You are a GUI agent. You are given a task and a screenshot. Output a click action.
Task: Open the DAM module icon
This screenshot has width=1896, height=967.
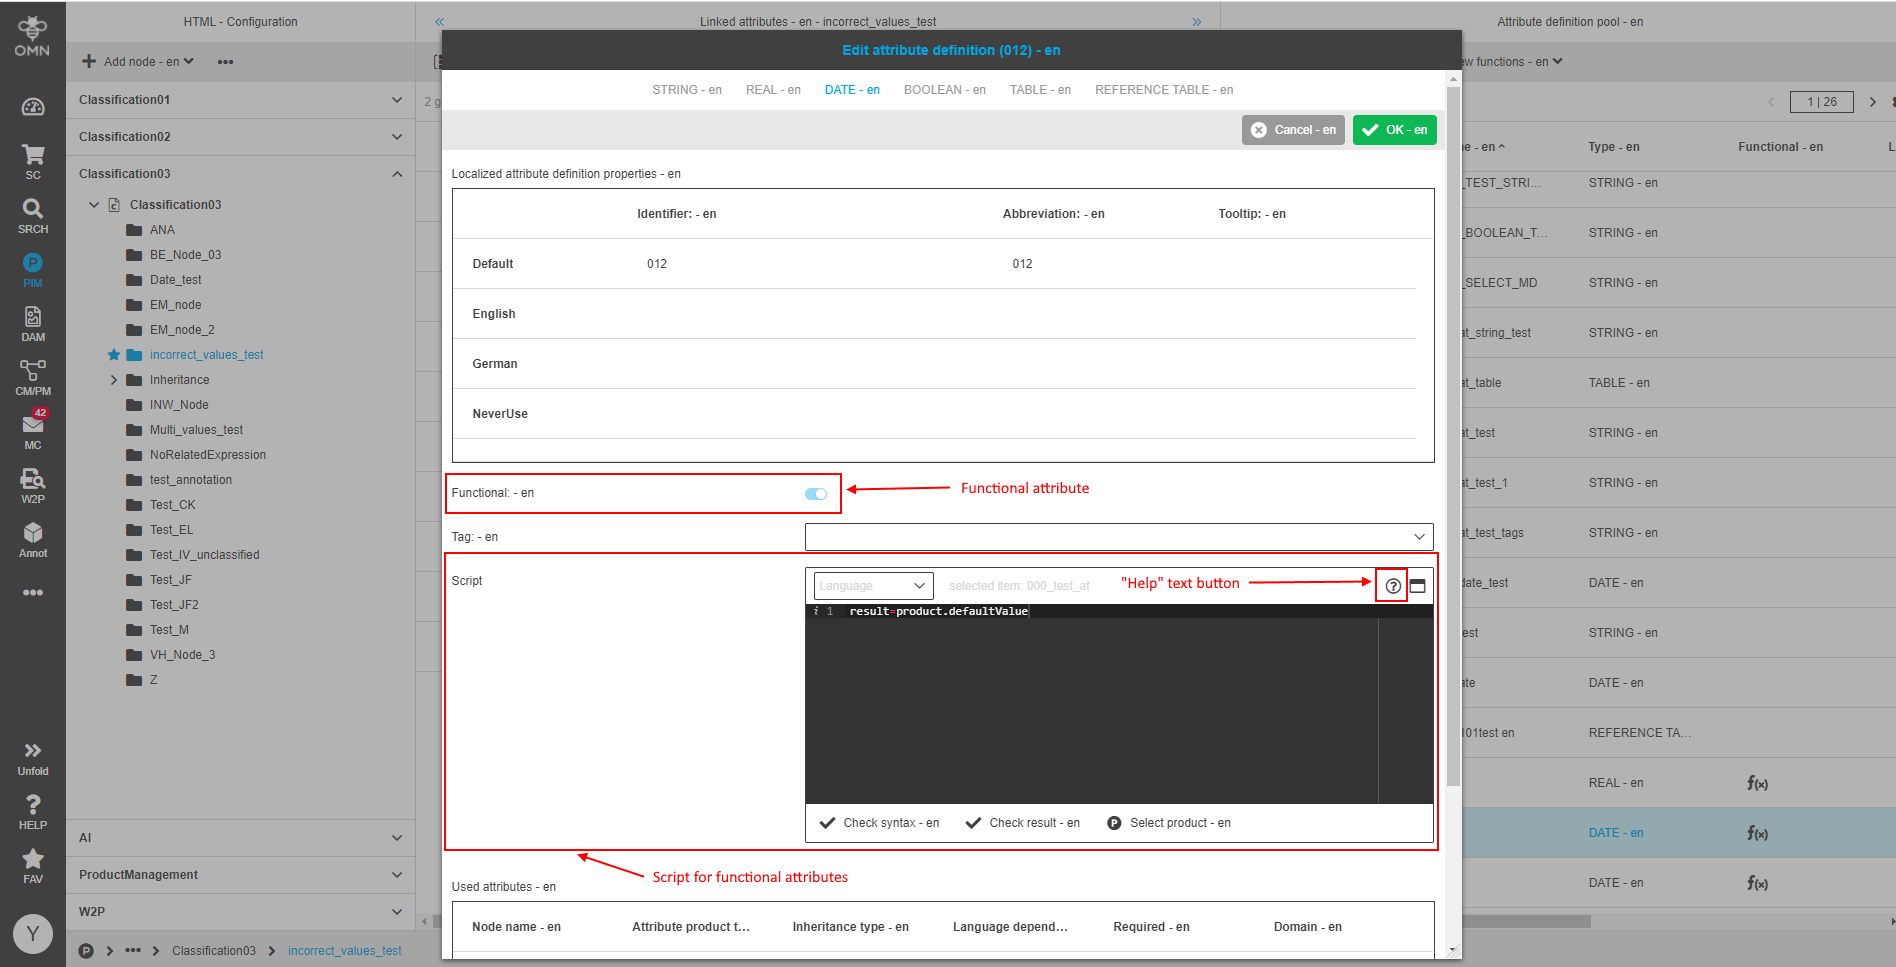point(33,323)
